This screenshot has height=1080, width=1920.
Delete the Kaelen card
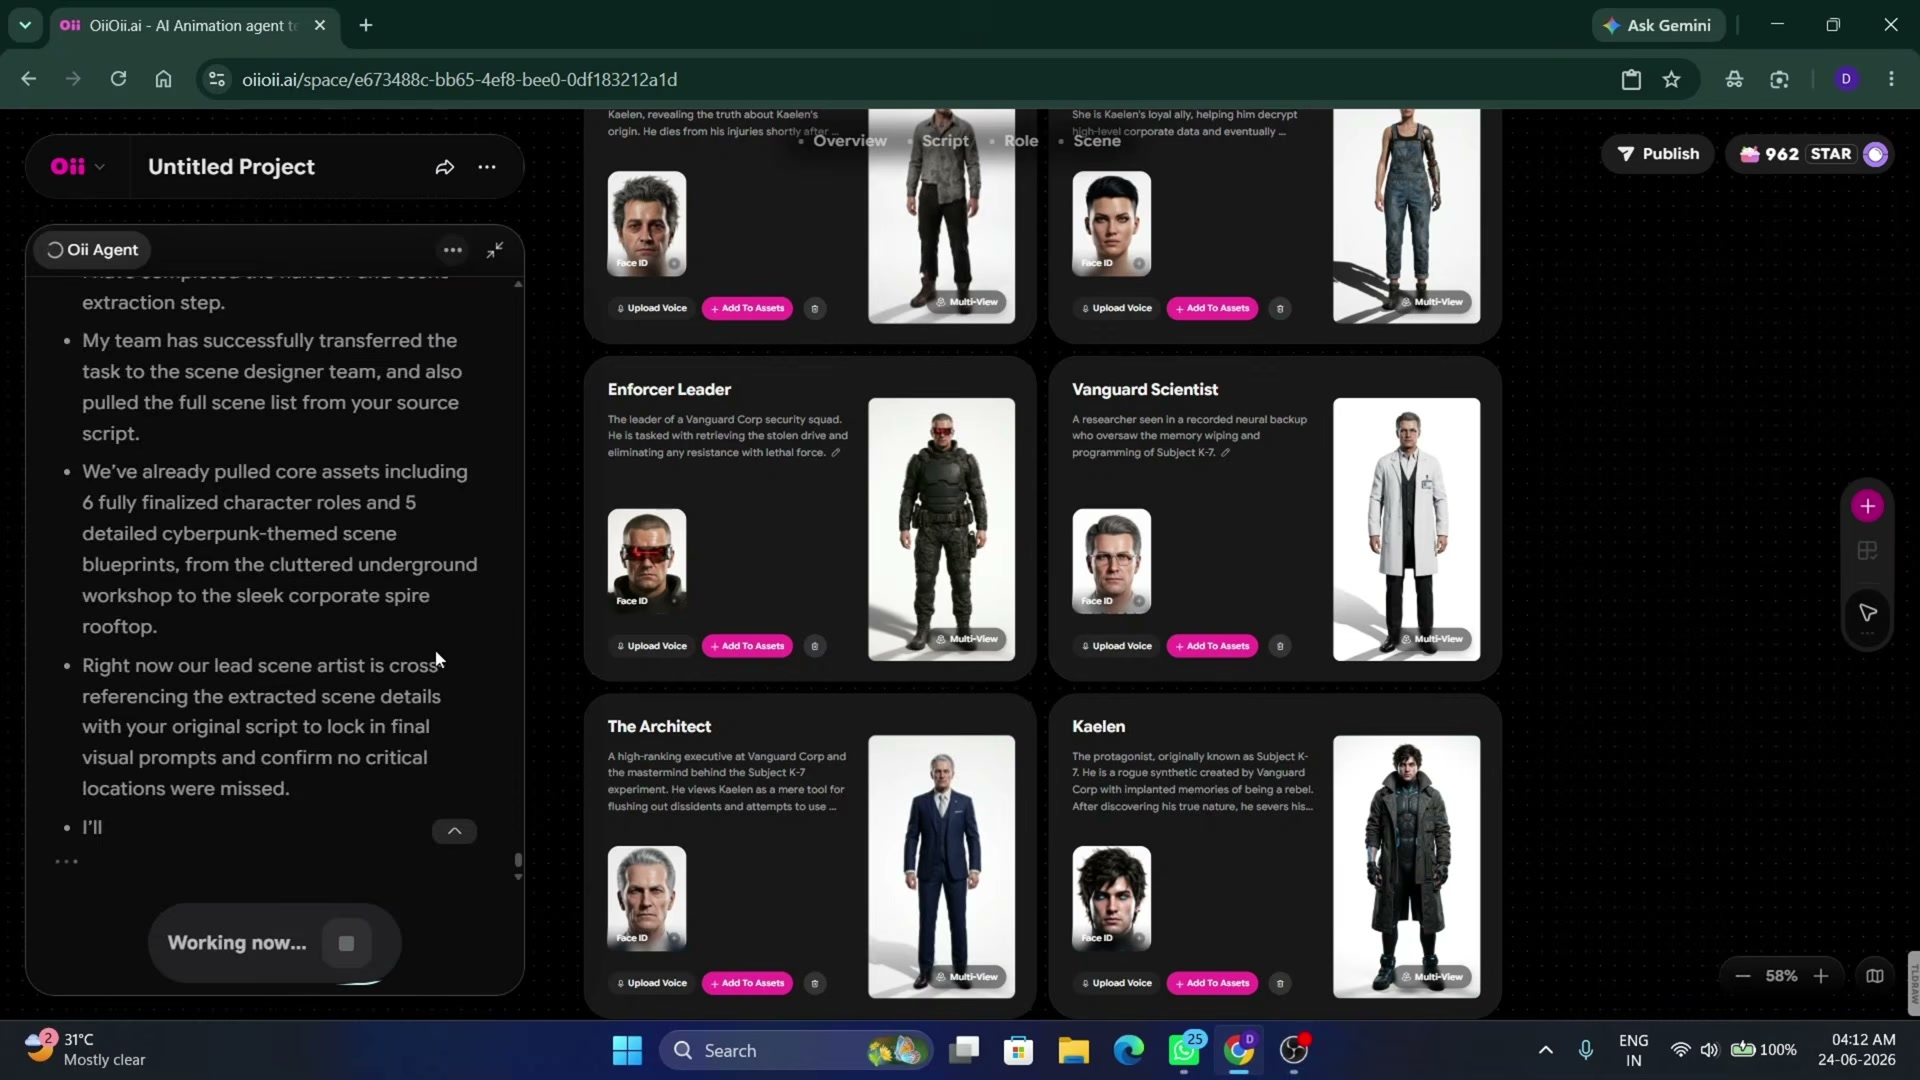(x=1280, y=983)
